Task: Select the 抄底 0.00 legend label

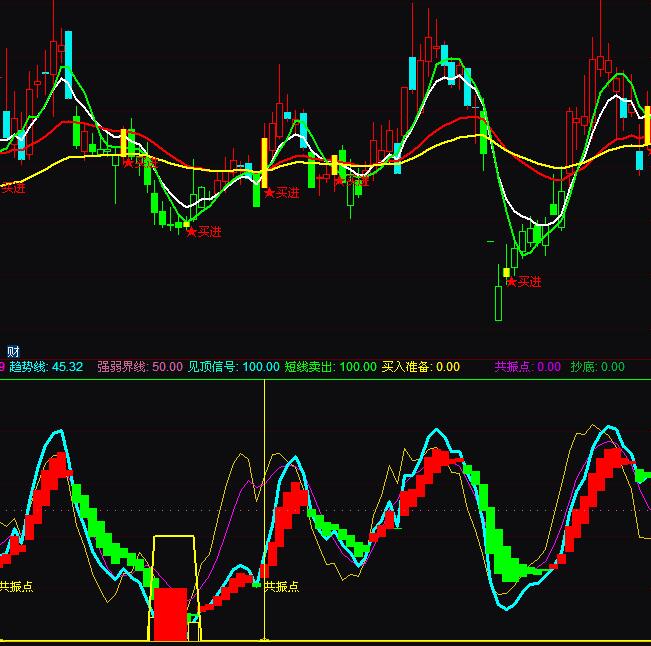Action: tap(597, 367)
